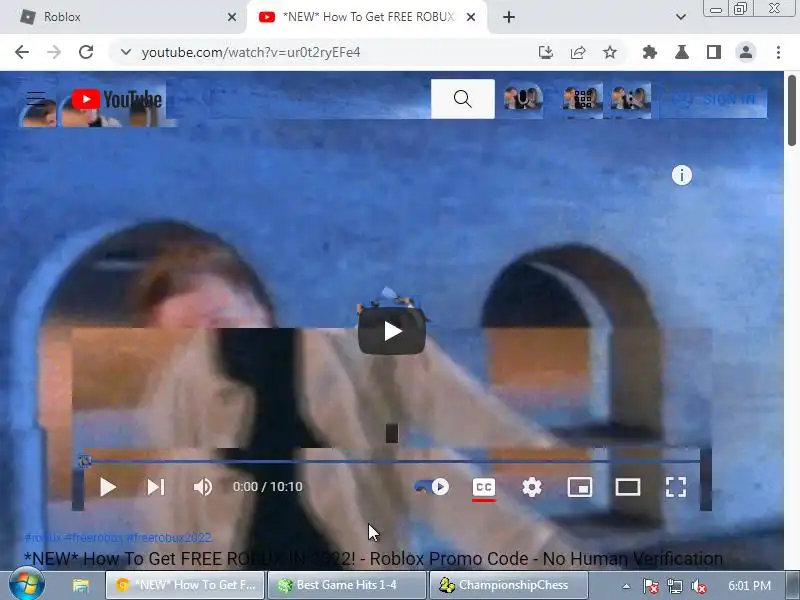Switch to theater mode
Viewport: 800px width, 600px height.
click(628, 487)
